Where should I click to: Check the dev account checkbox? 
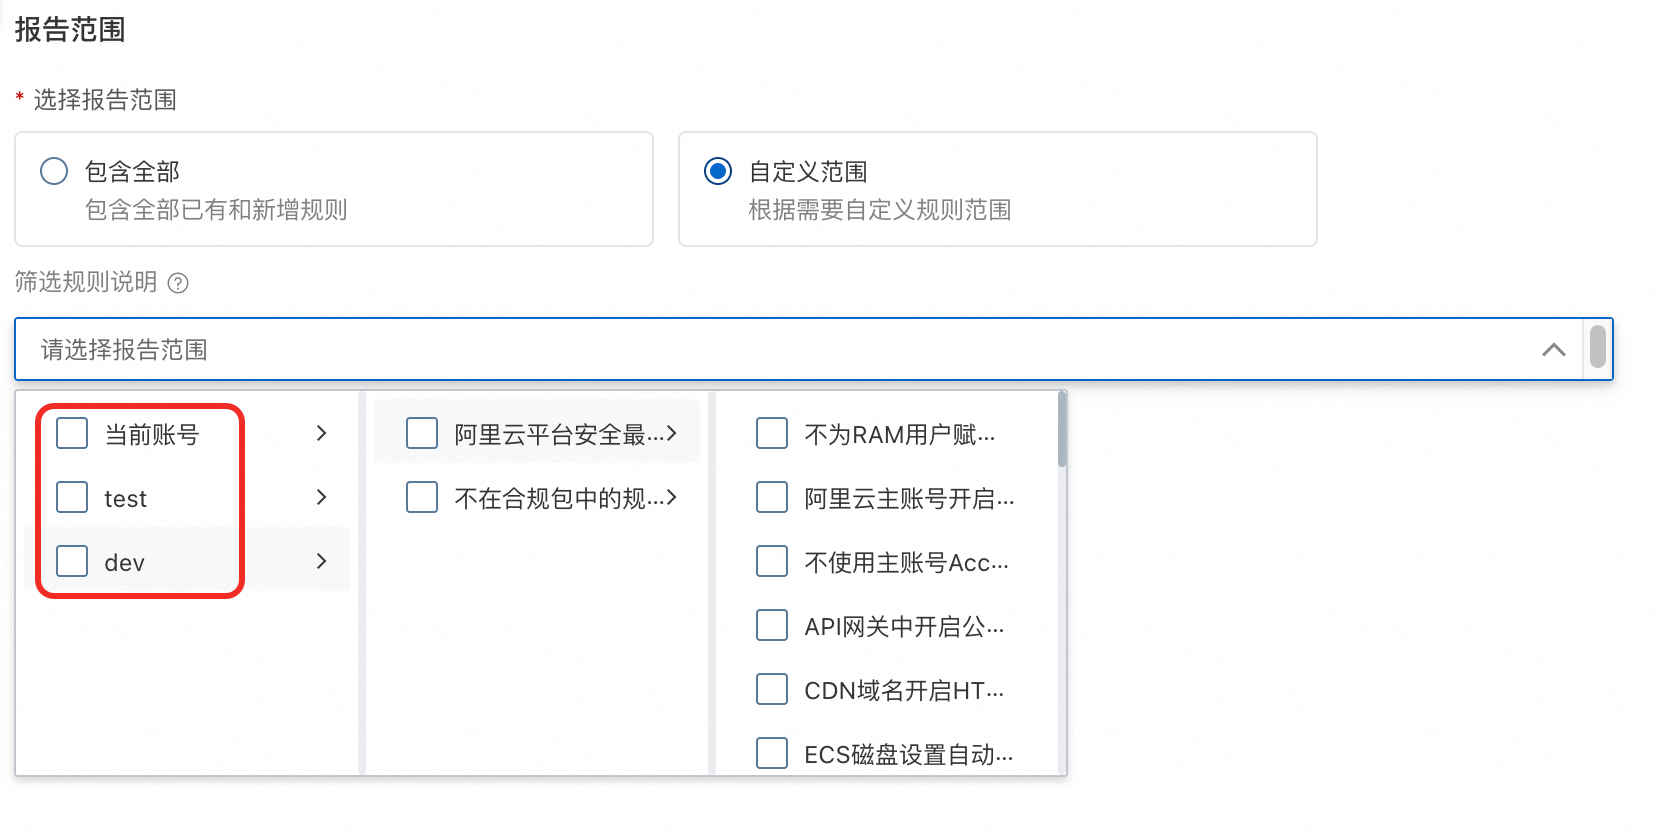point(72,561)
